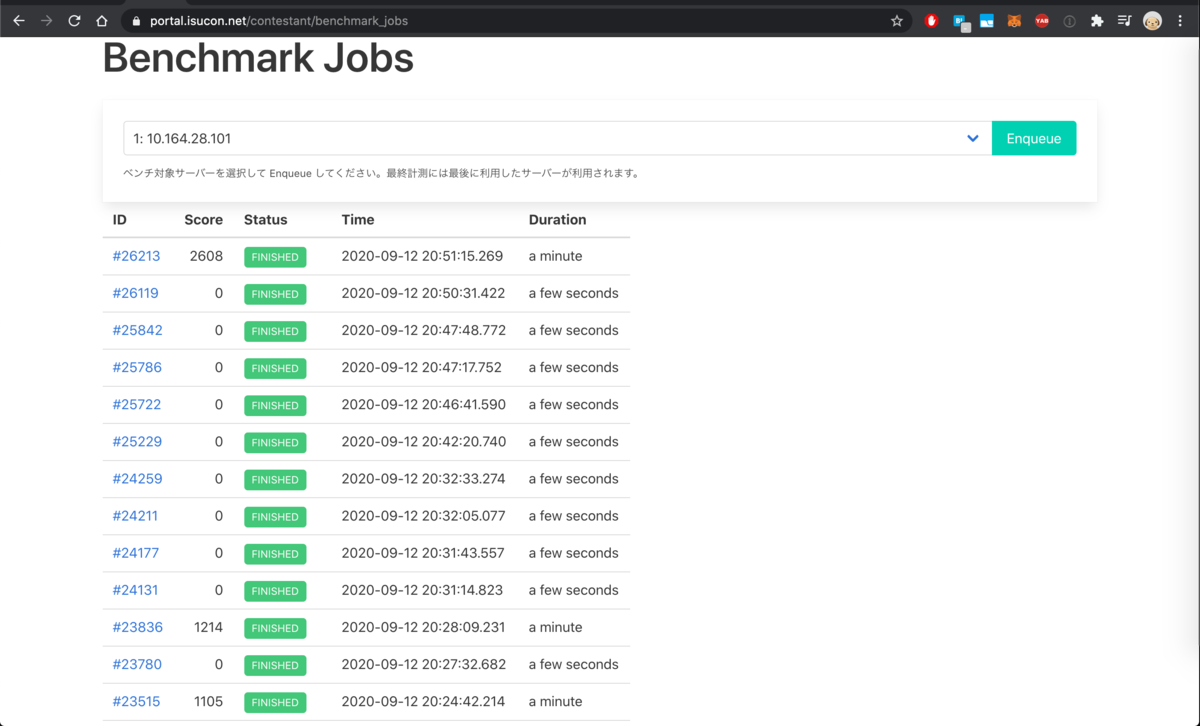Open the Chrome three-dot menu
Image resolution: width=1200 pixels, height=726 pixels.
point(1180,20)
